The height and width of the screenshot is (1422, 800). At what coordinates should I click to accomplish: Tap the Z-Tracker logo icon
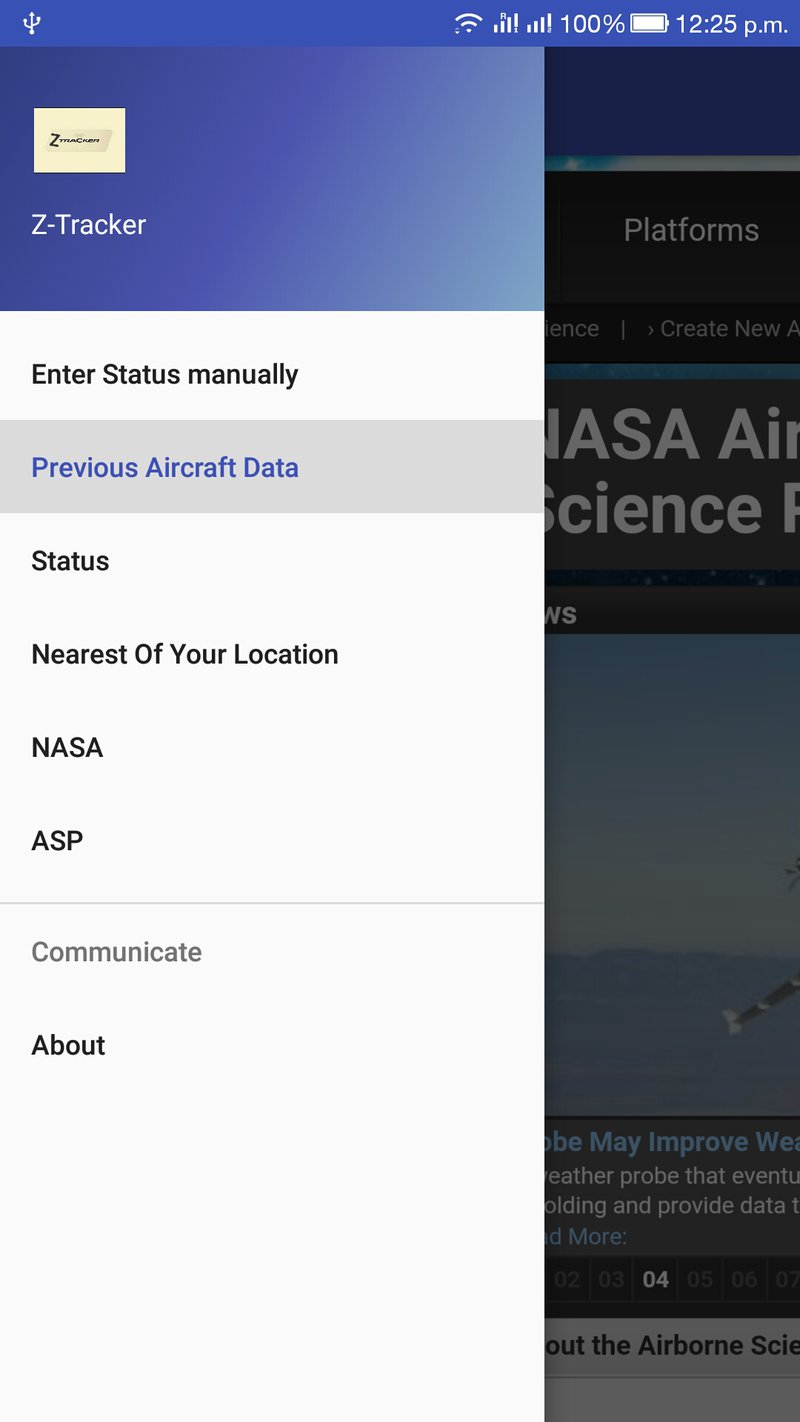click(x=79, y=140)
